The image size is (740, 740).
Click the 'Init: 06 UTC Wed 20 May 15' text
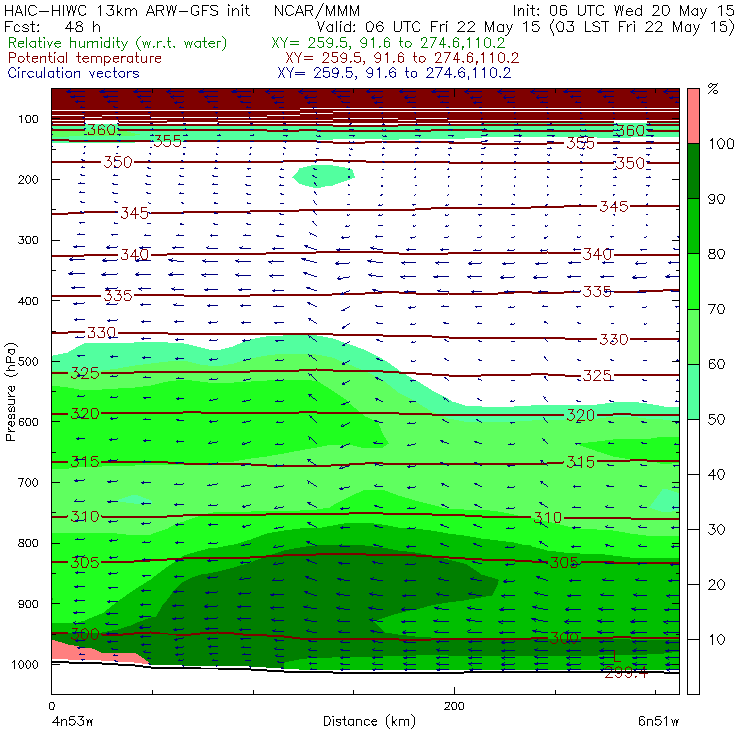pos(623,11)
